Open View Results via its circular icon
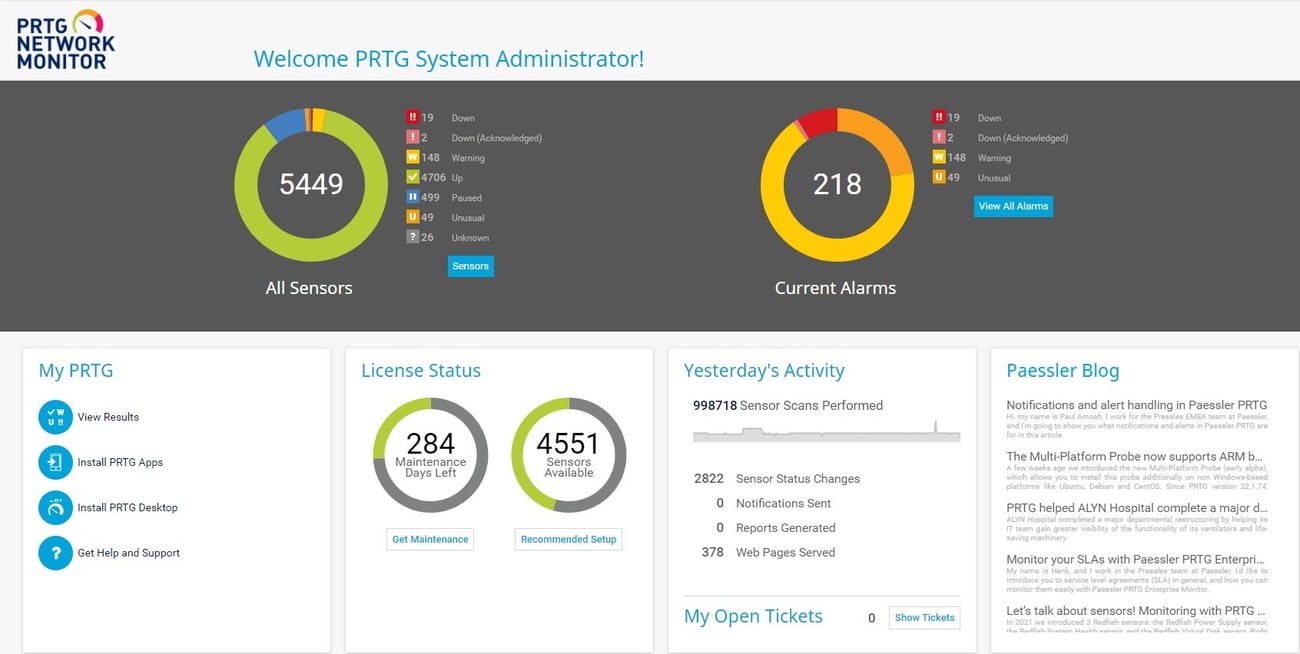Image resolution: width=1300 pixels, height=654 pixels. 56,417
